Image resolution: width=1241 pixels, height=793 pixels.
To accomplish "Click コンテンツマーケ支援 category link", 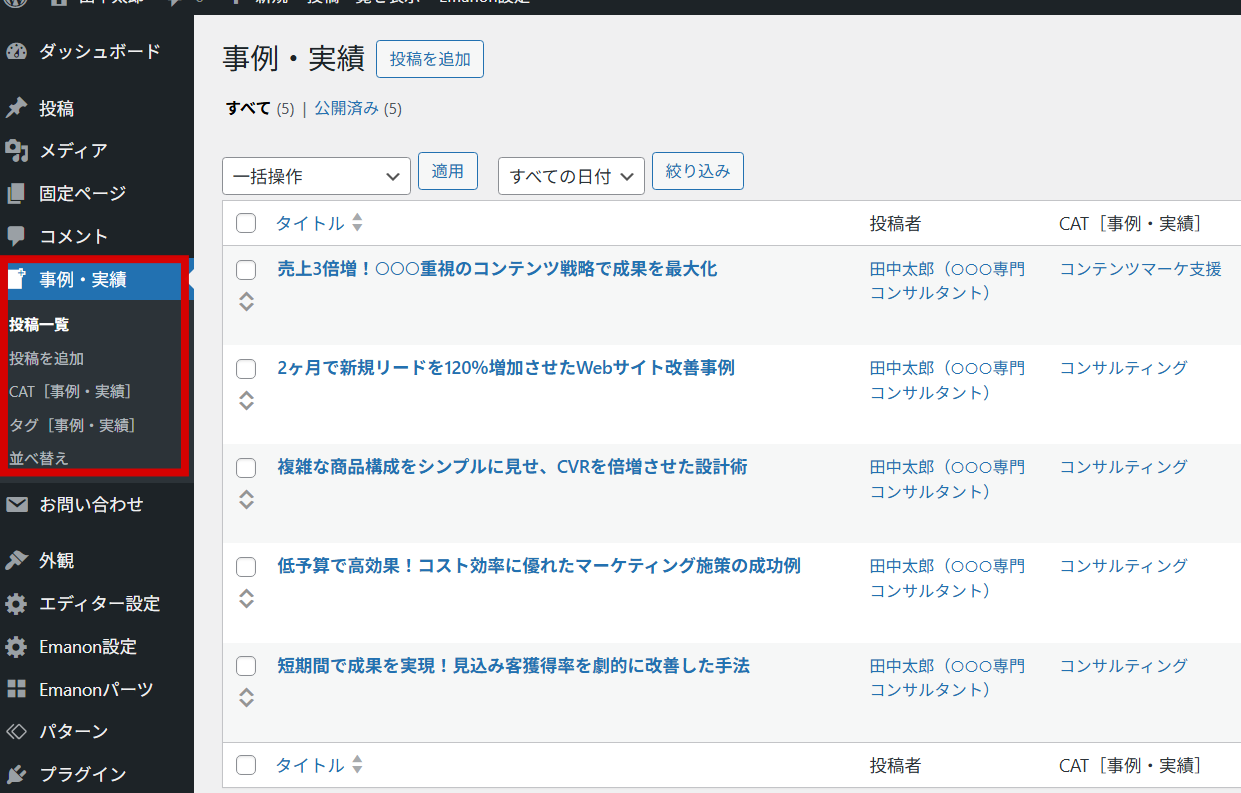I will (x=1141, y=269).
